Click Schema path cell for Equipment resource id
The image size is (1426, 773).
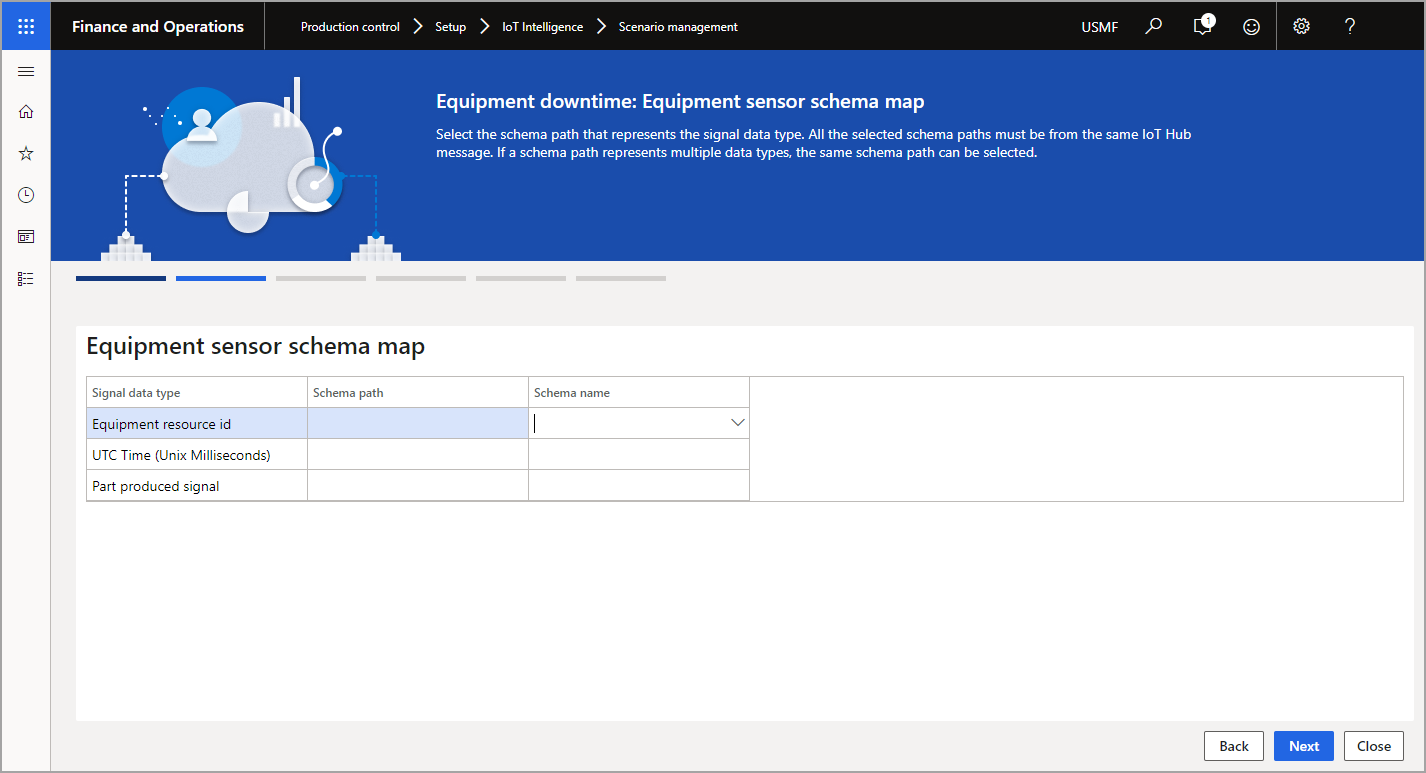[x=417, y=423]
